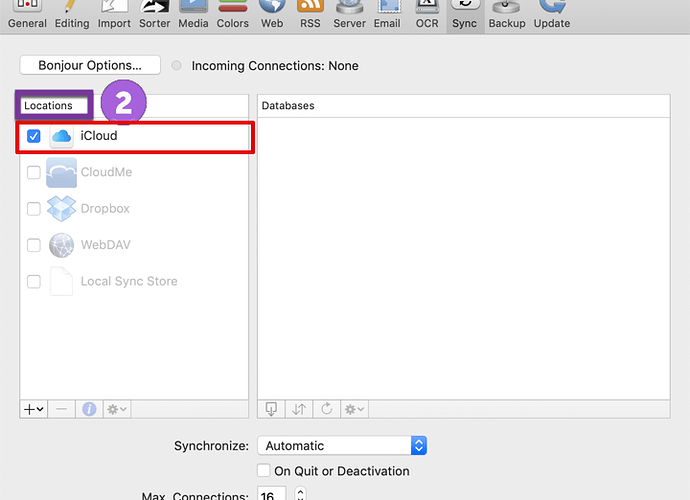Click the download database icon under Databases
The height and width of the screenshot is (500, 690).
click(271, 409)
